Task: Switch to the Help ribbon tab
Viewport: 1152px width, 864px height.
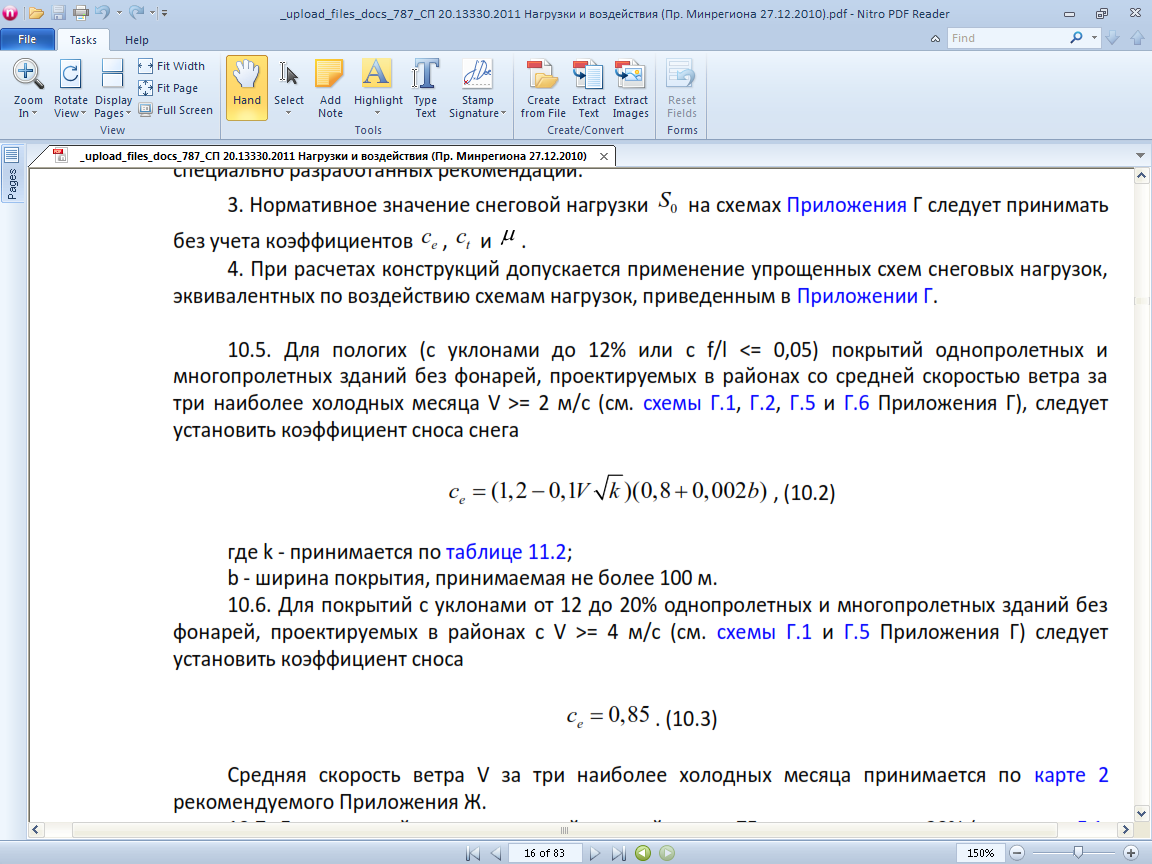Action: 137,40
